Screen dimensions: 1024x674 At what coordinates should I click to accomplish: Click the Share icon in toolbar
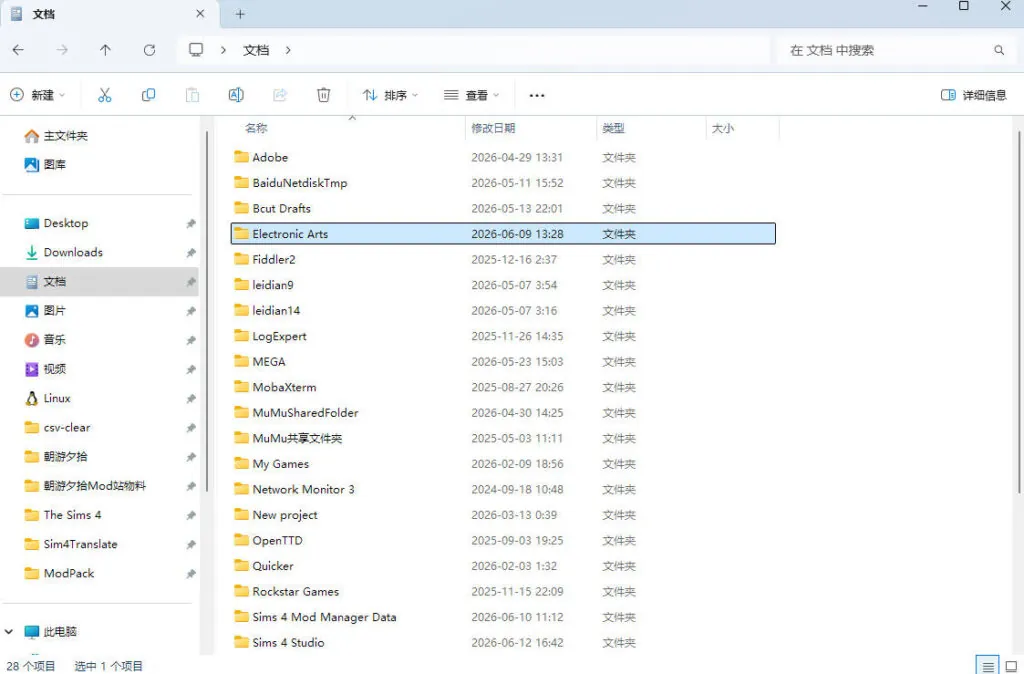(x=280, y=95)
